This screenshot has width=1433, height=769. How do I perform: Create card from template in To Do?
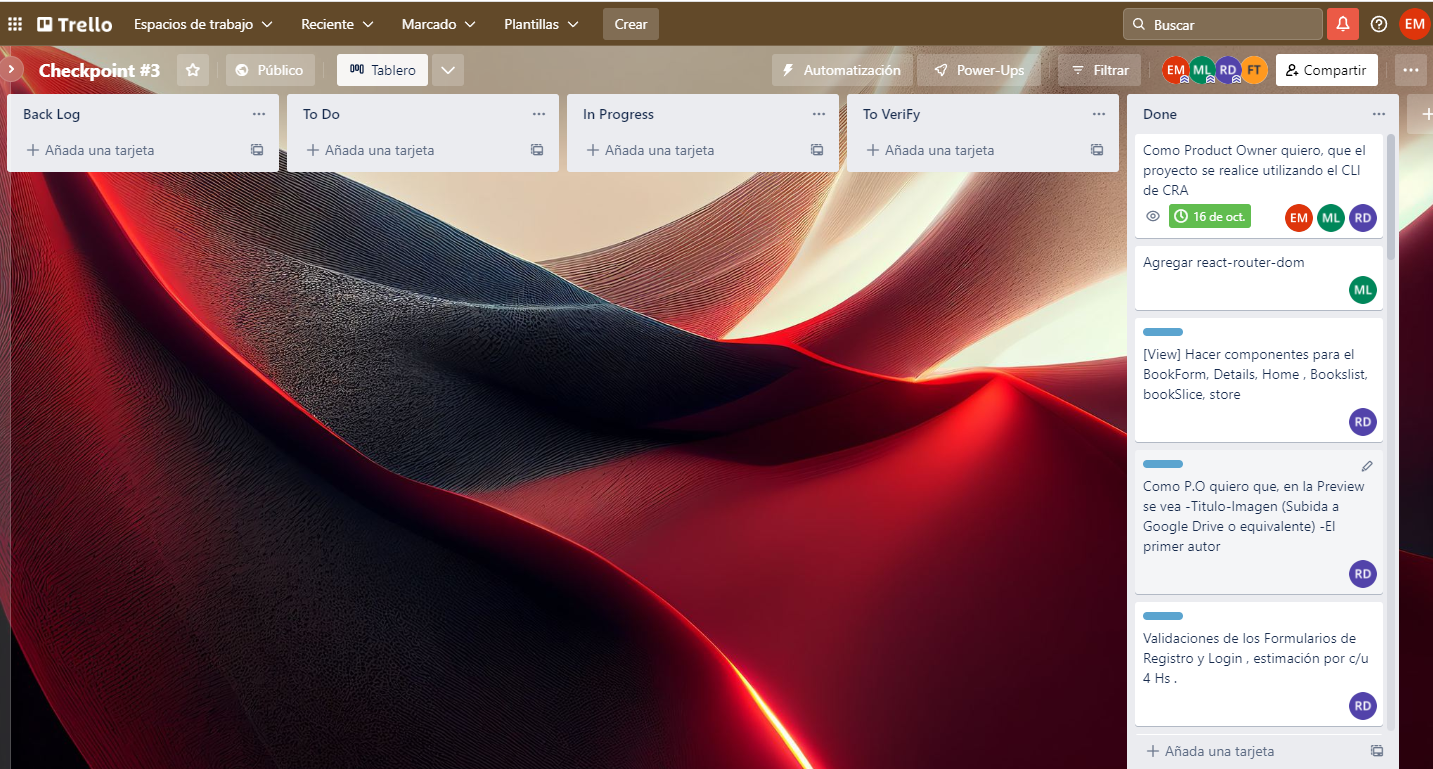[x=537, y=150]
